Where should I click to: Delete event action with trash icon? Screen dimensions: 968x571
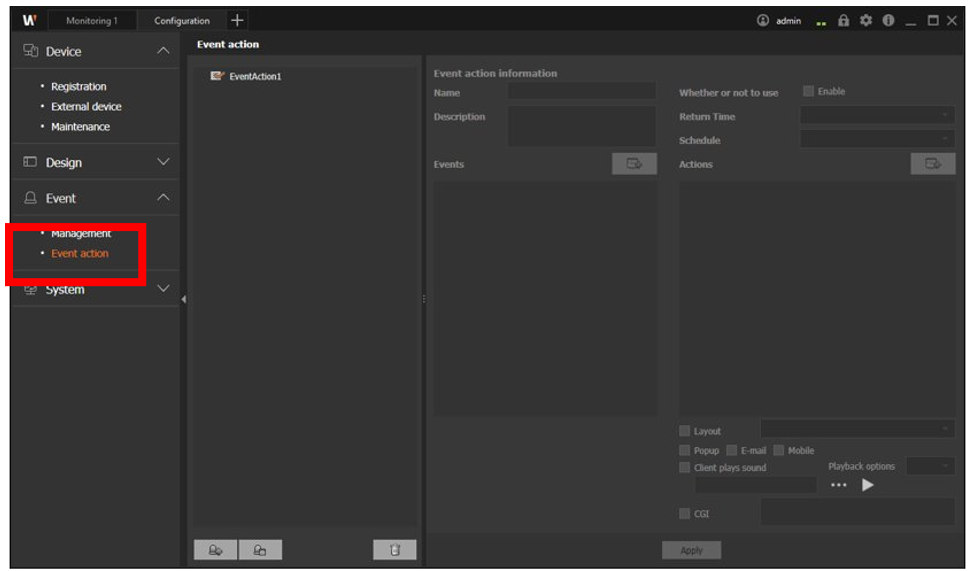click(394, 549)
